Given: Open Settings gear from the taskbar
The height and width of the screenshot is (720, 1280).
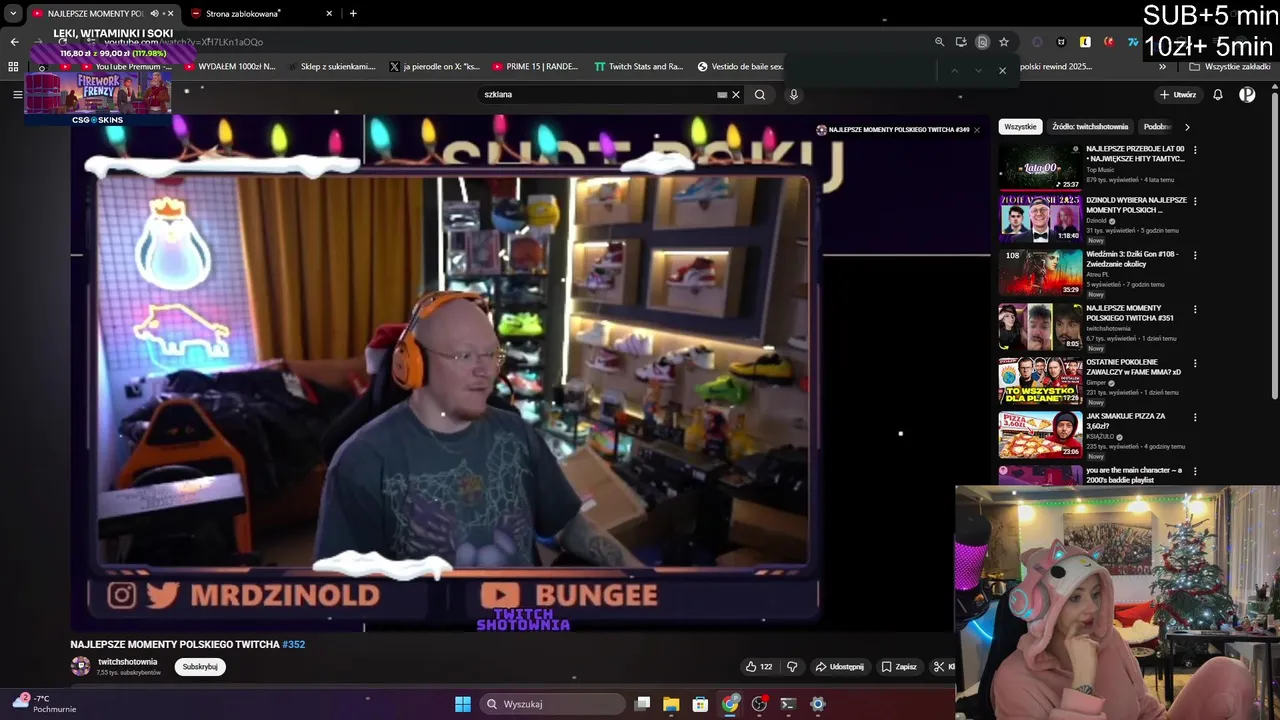Looking at the screenshot, I should (x=818, y=704).
